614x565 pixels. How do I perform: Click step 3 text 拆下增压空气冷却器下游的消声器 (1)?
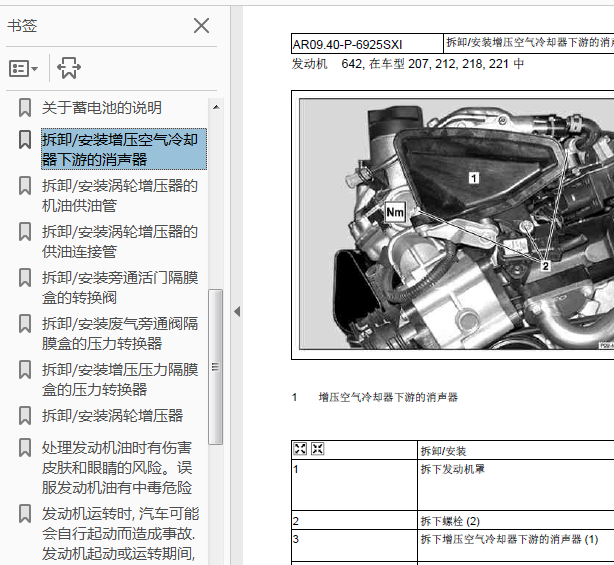[x=509, y=540]
